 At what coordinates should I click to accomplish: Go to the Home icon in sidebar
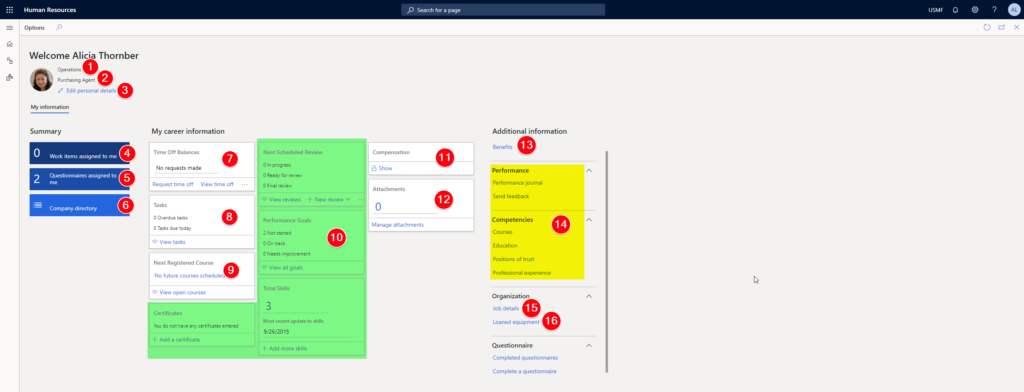(x=9, y=44)
